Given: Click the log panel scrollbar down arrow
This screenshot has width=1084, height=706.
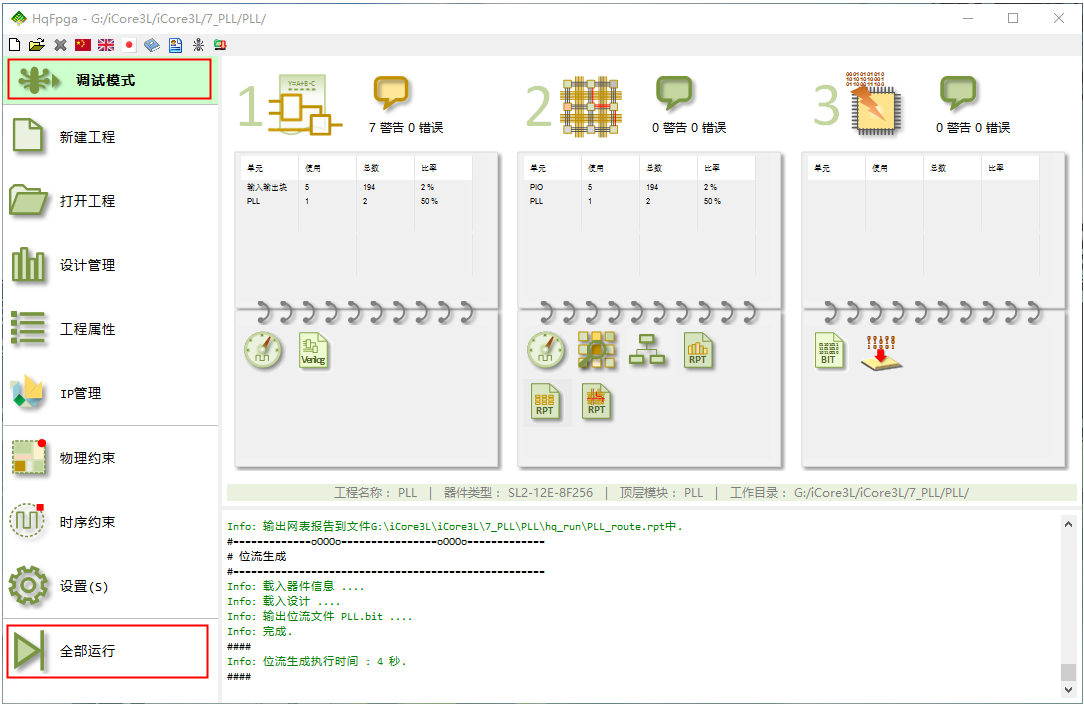Looking at the screenshot, I should [1068, 690].
